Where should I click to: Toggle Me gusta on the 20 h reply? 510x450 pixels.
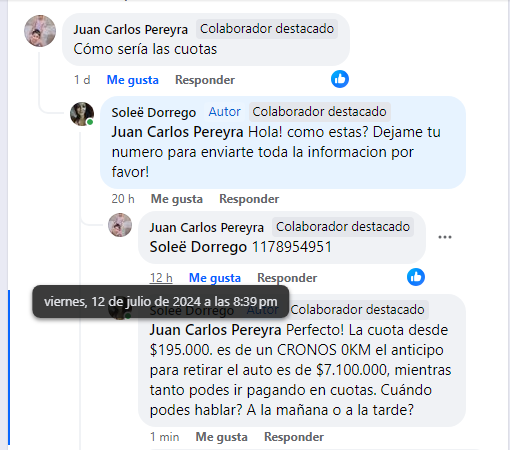[x=177, y=199]
